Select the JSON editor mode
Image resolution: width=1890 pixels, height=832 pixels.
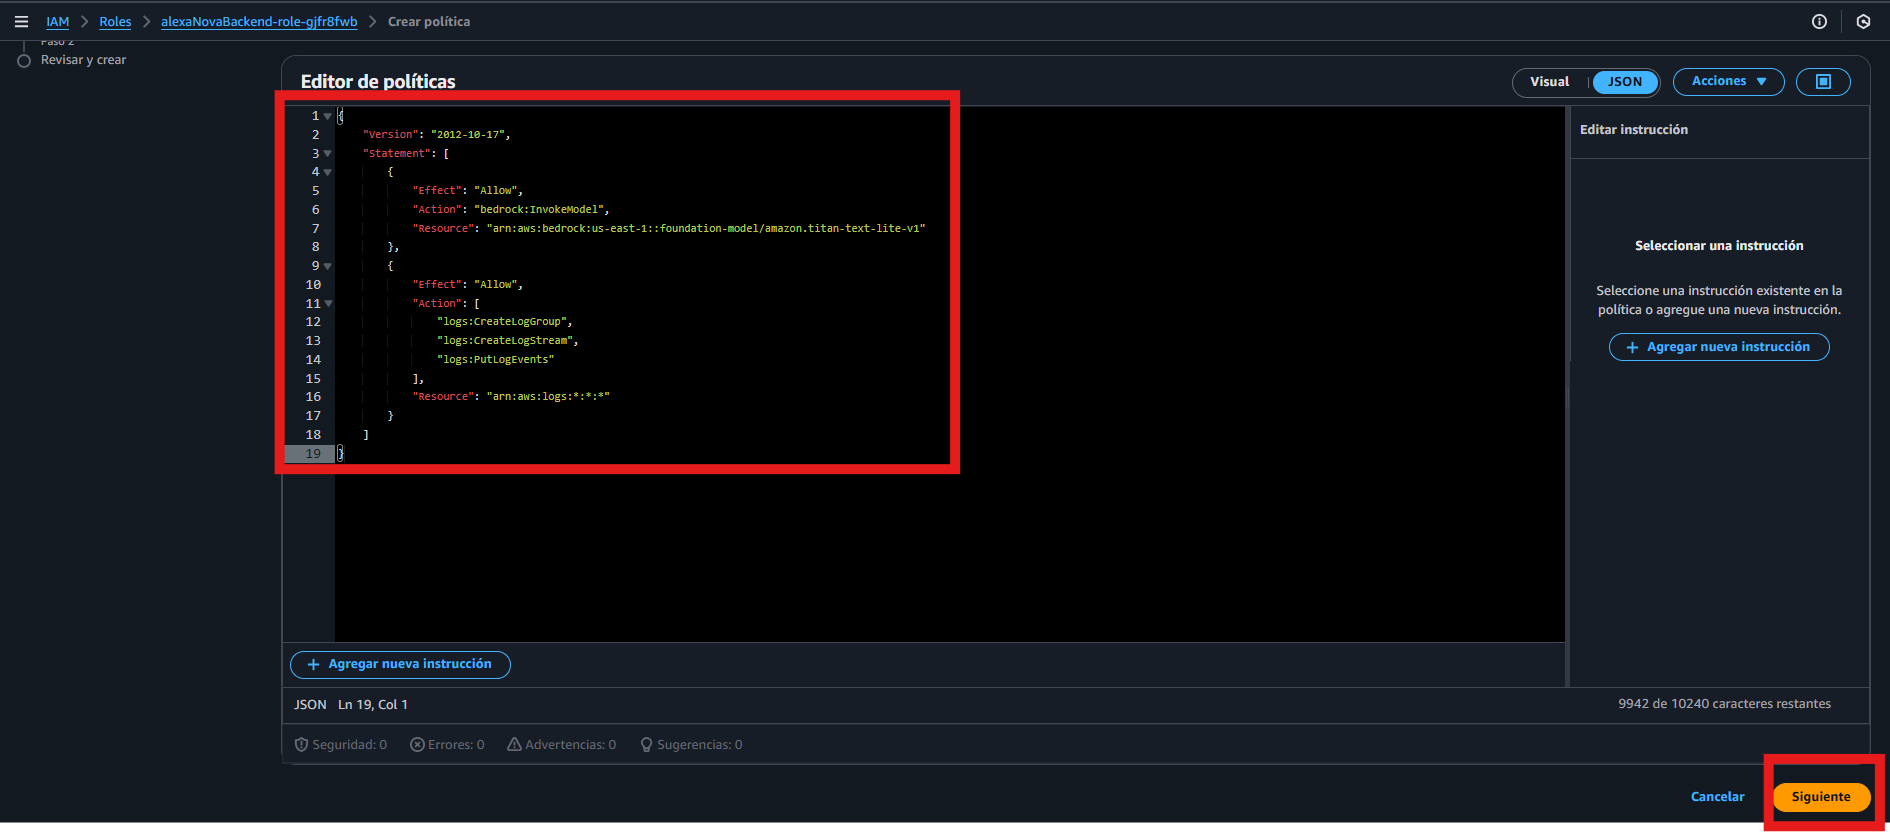click(x=1624, y=82)
